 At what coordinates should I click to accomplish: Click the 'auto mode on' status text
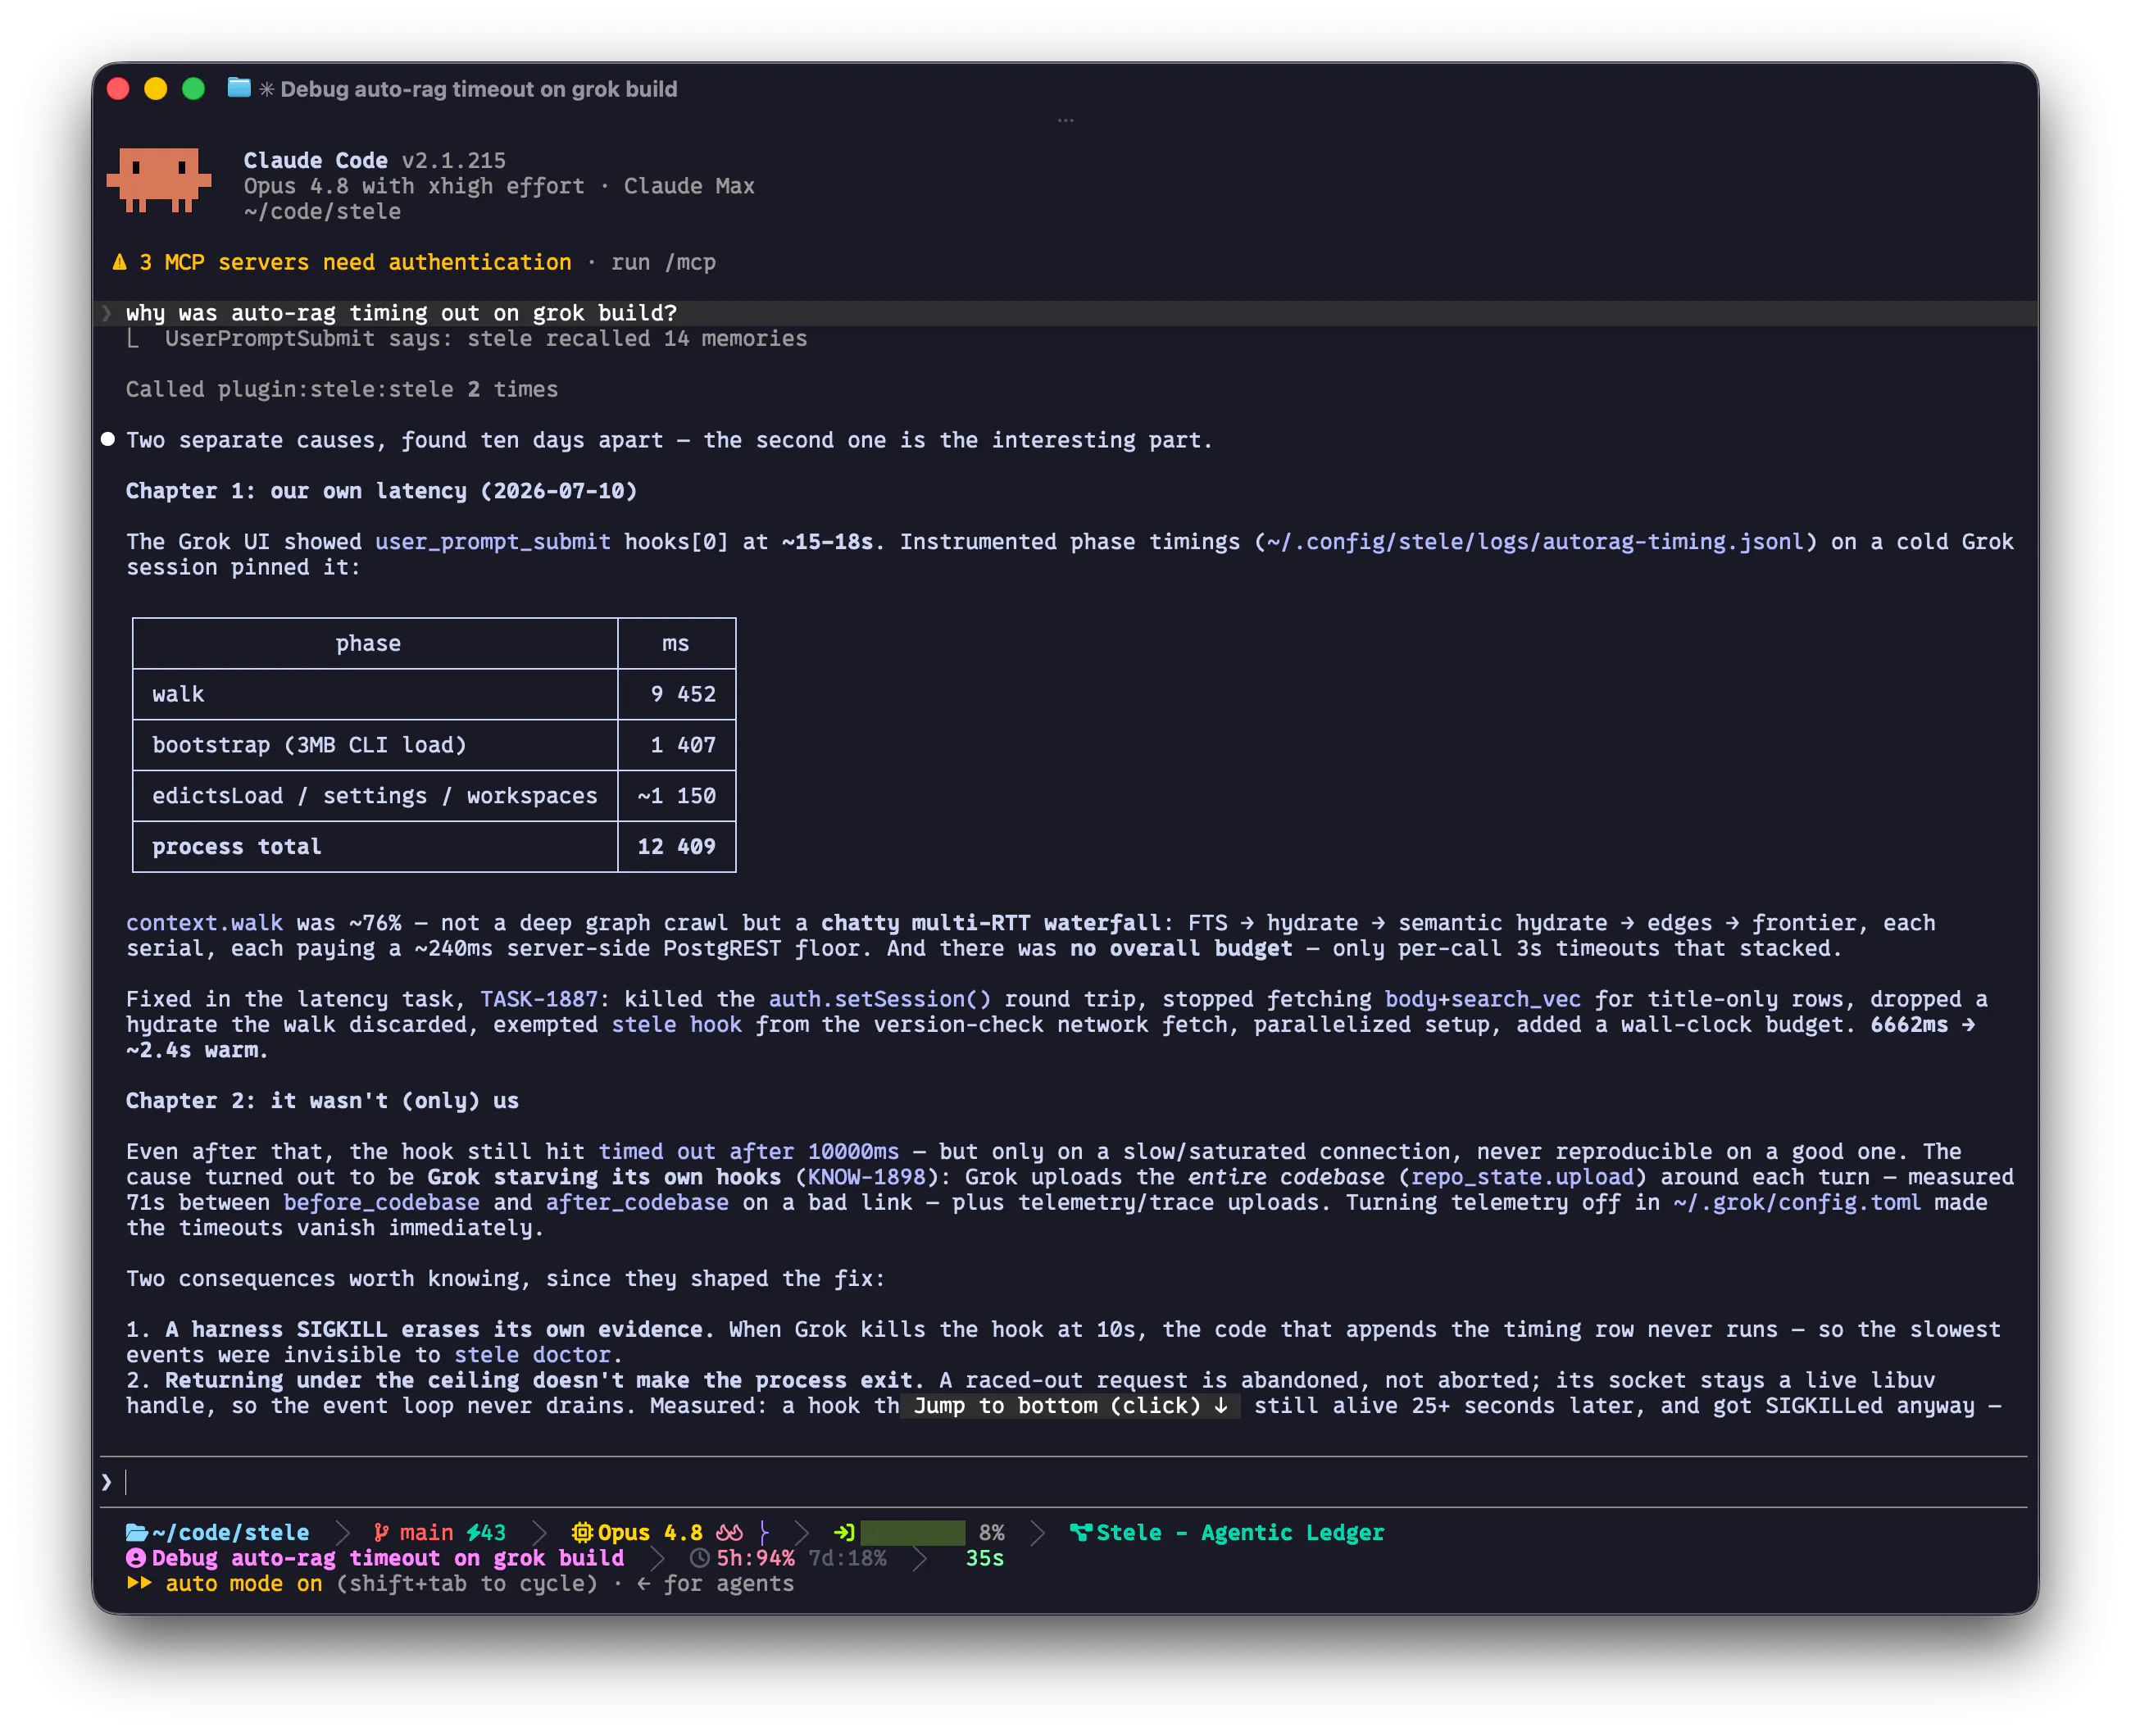coord(244,1583)
